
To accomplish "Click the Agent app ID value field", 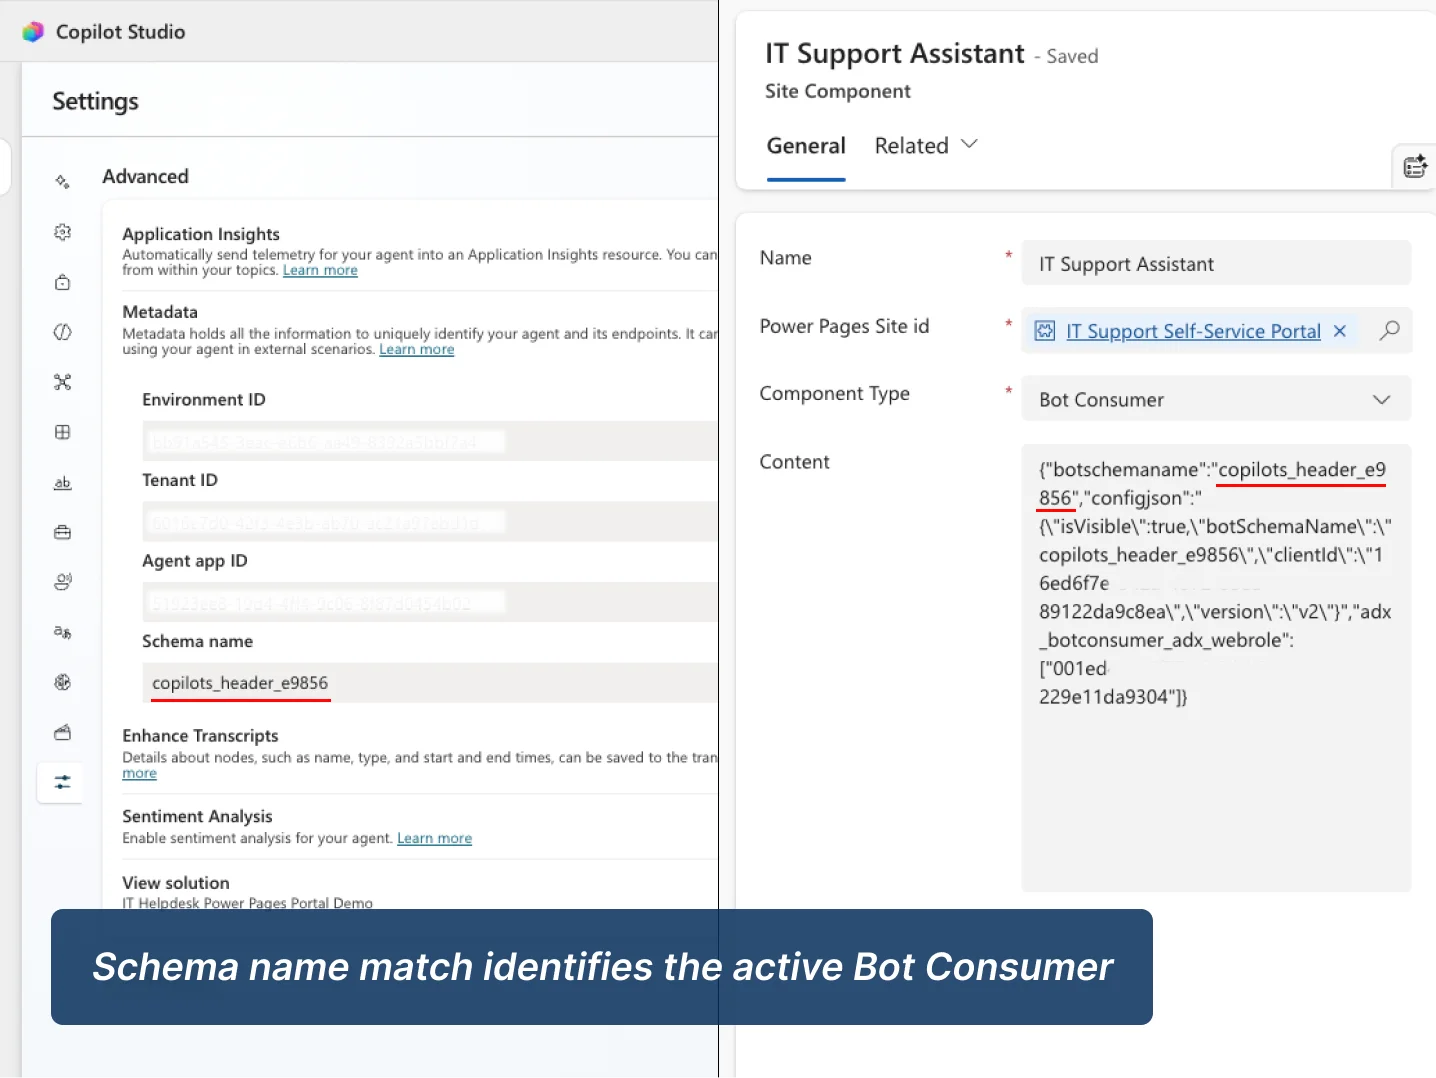I will point(430,602).
